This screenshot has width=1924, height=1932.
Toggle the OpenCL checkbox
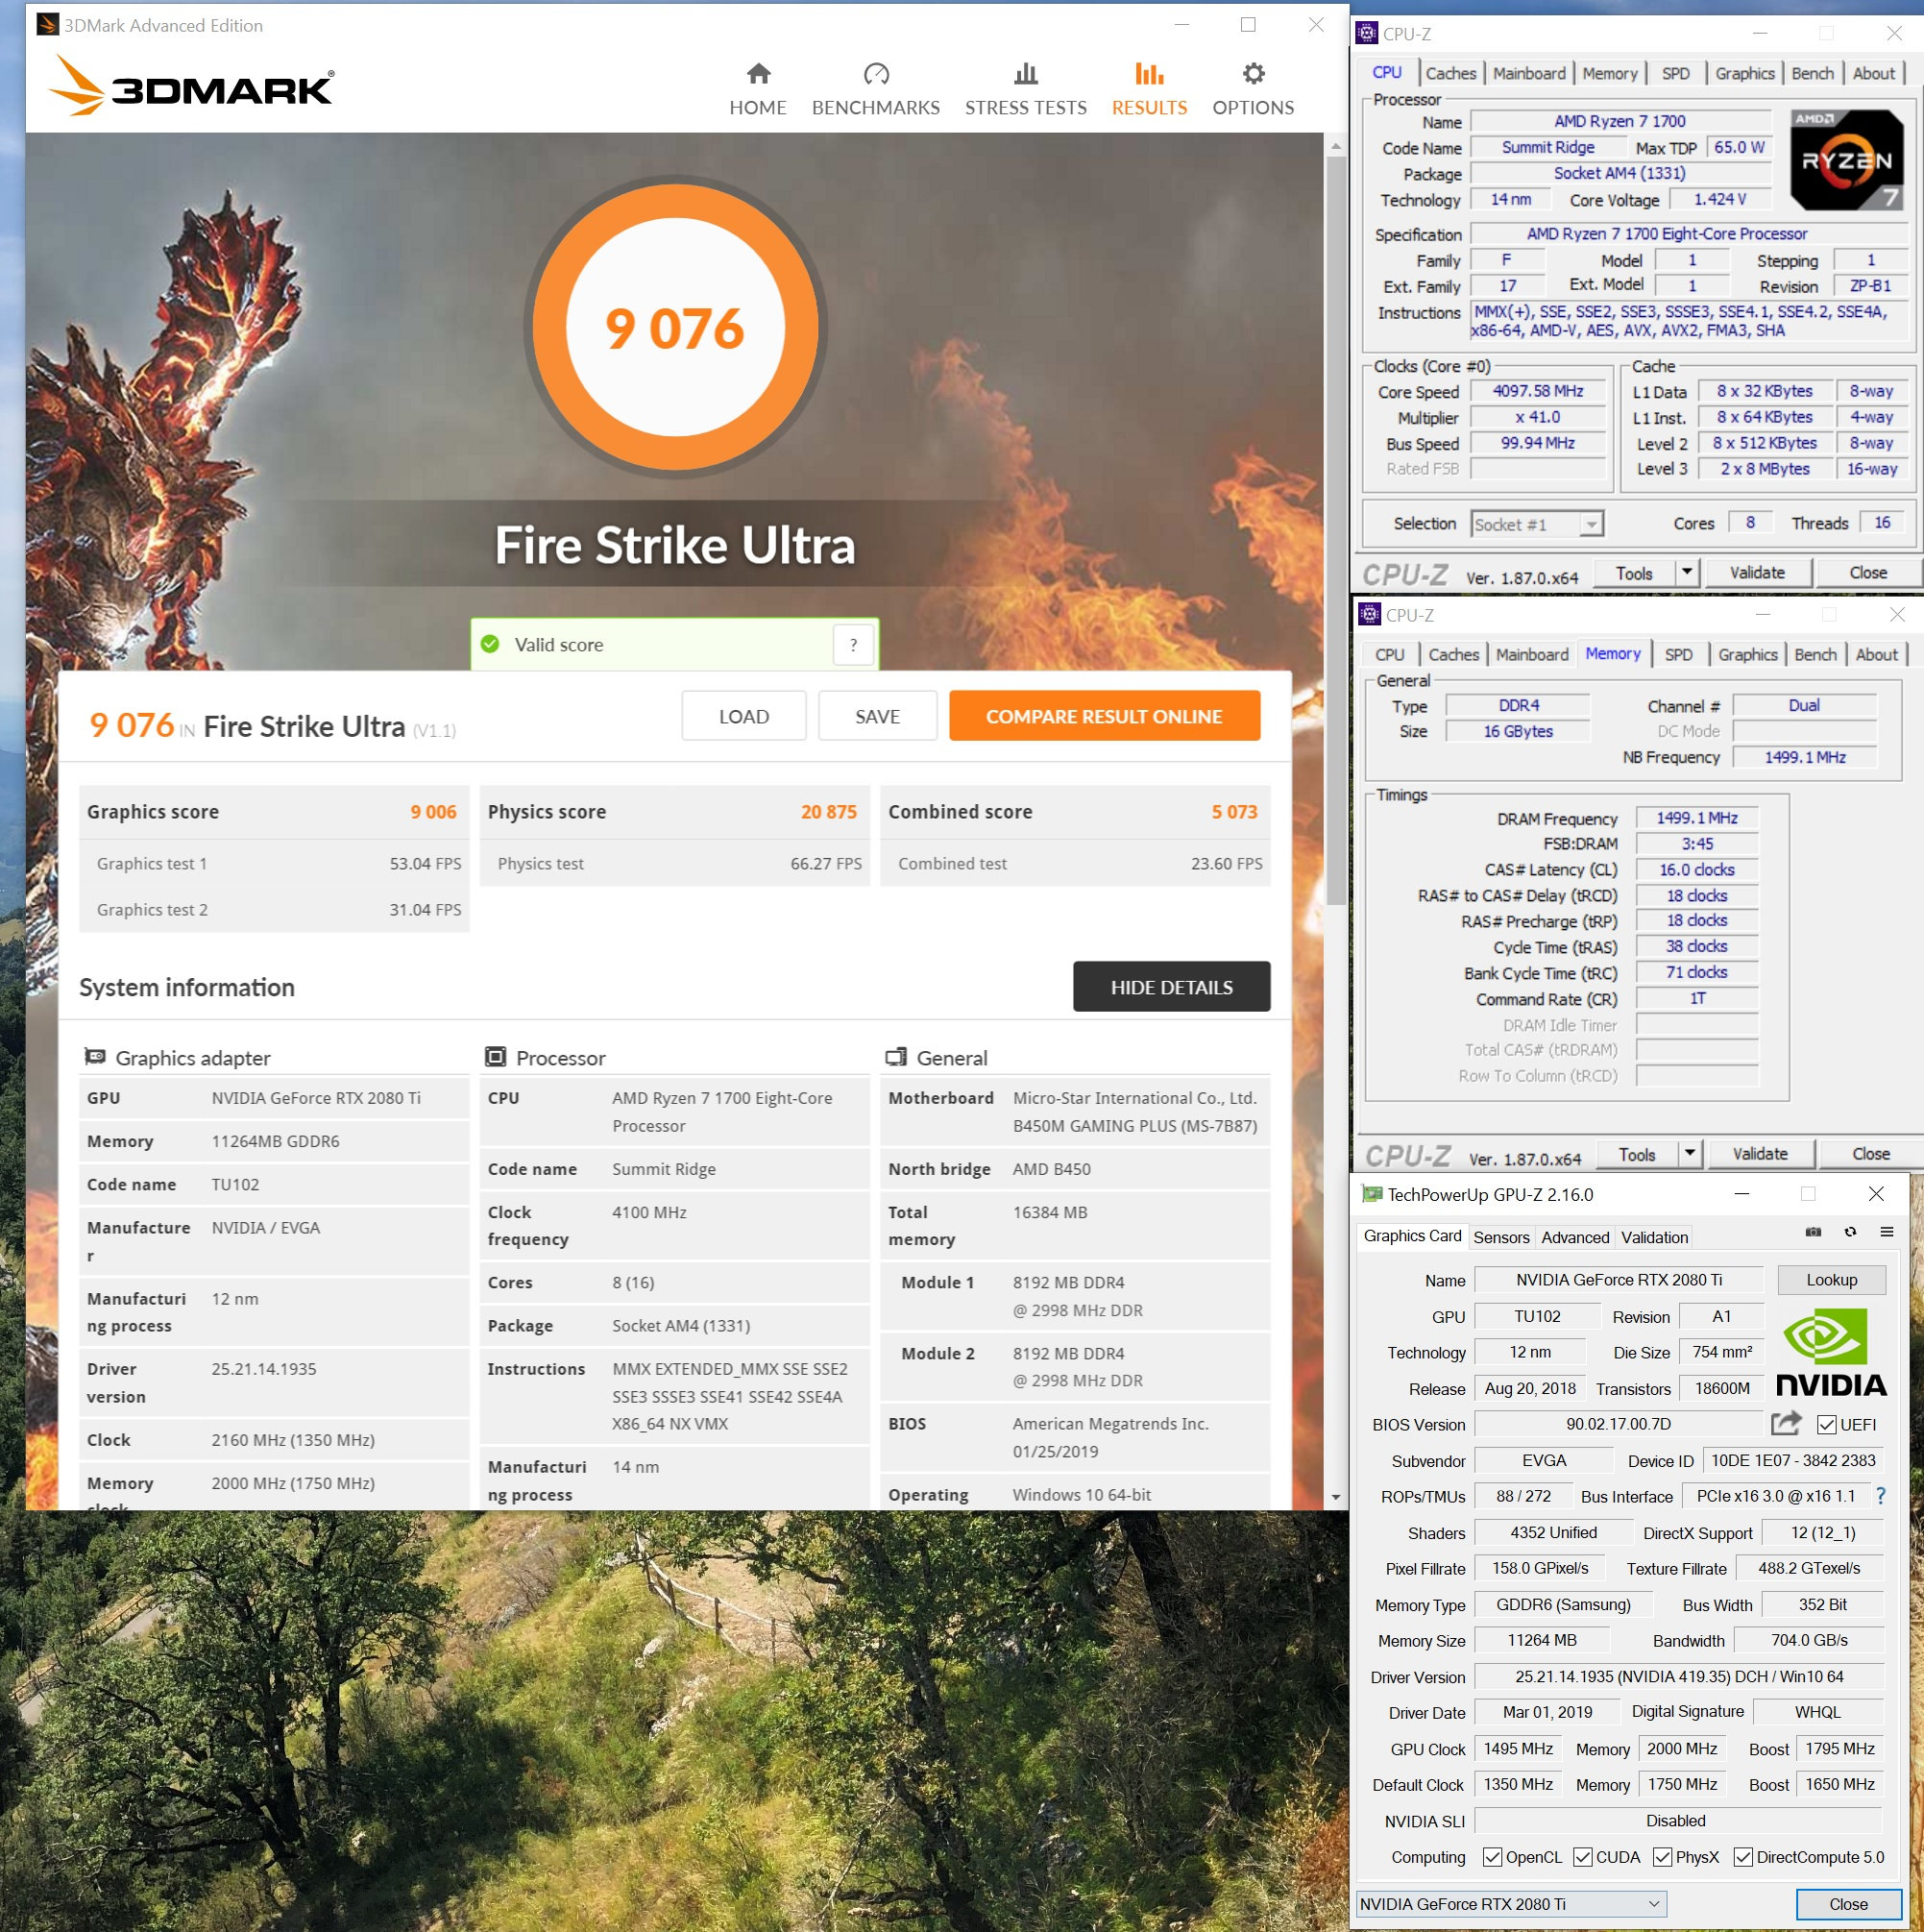(1492, 1857)
